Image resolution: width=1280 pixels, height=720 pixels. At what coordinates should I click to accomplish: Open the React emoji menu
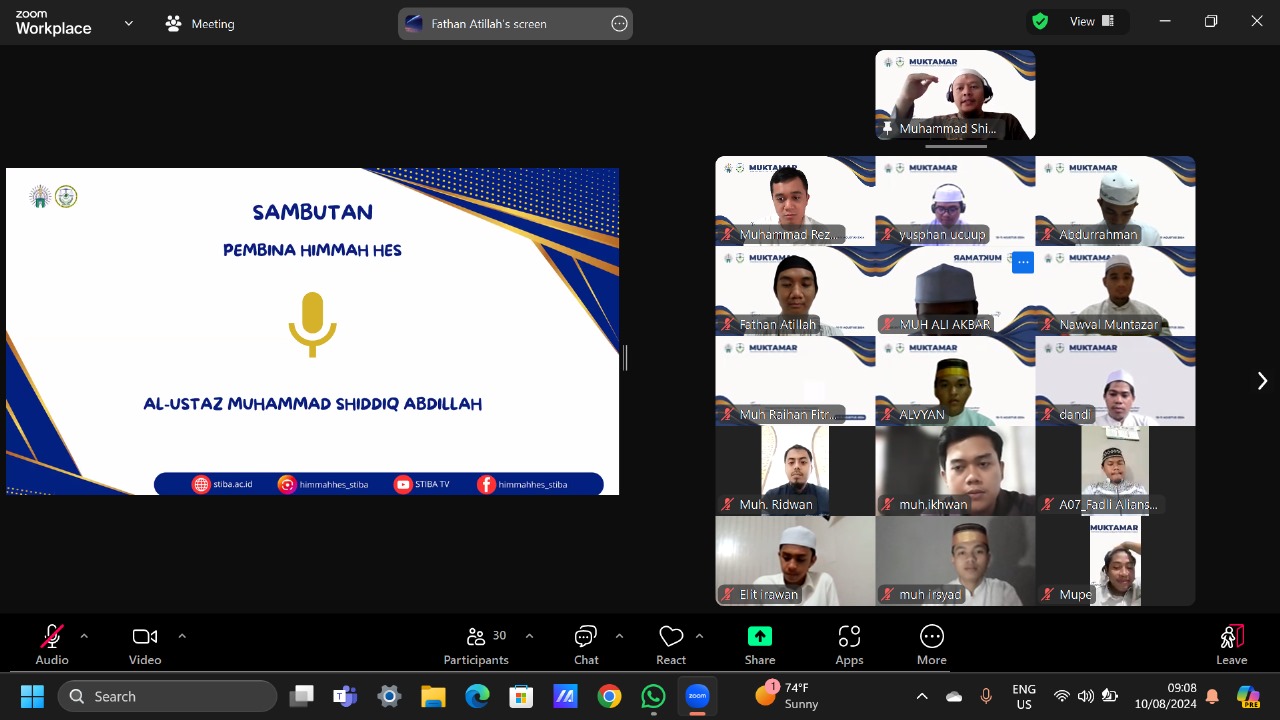coord(671,645)
